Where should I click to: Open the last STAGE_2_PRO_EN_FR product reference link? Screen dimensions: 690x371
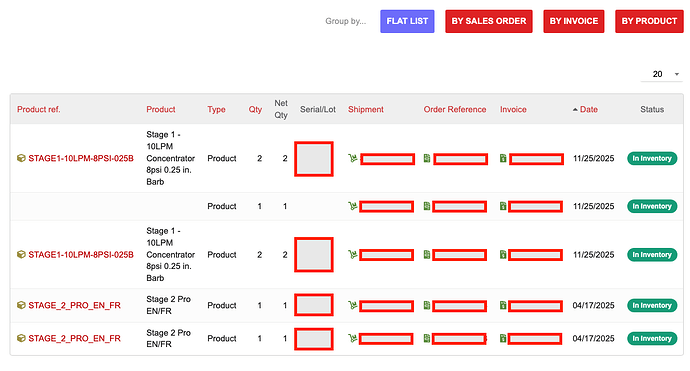[x=74, y=338]
